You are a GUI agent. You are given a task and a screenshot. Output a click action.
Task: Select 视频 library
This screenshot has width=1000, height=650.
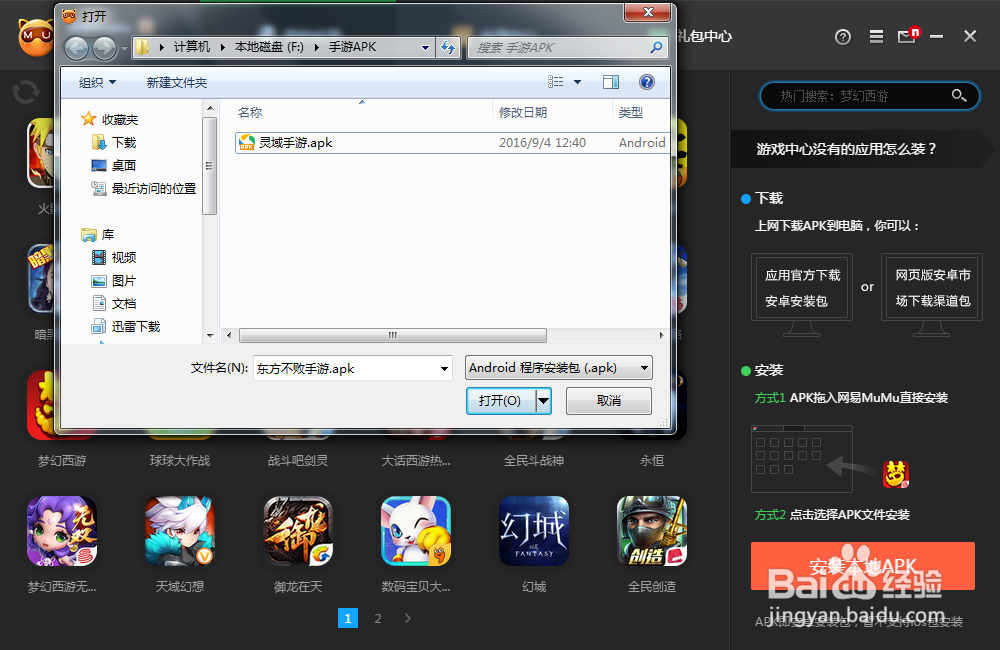tap(114, 257)
